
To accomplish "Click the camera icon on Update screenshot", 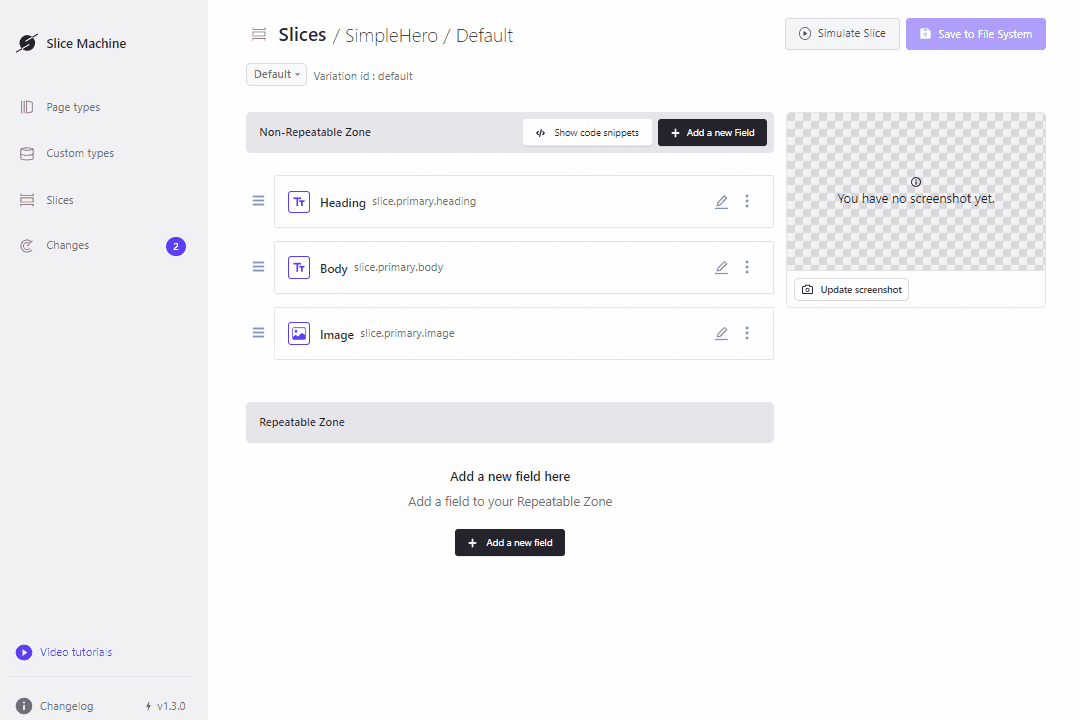I will [808, 289].
